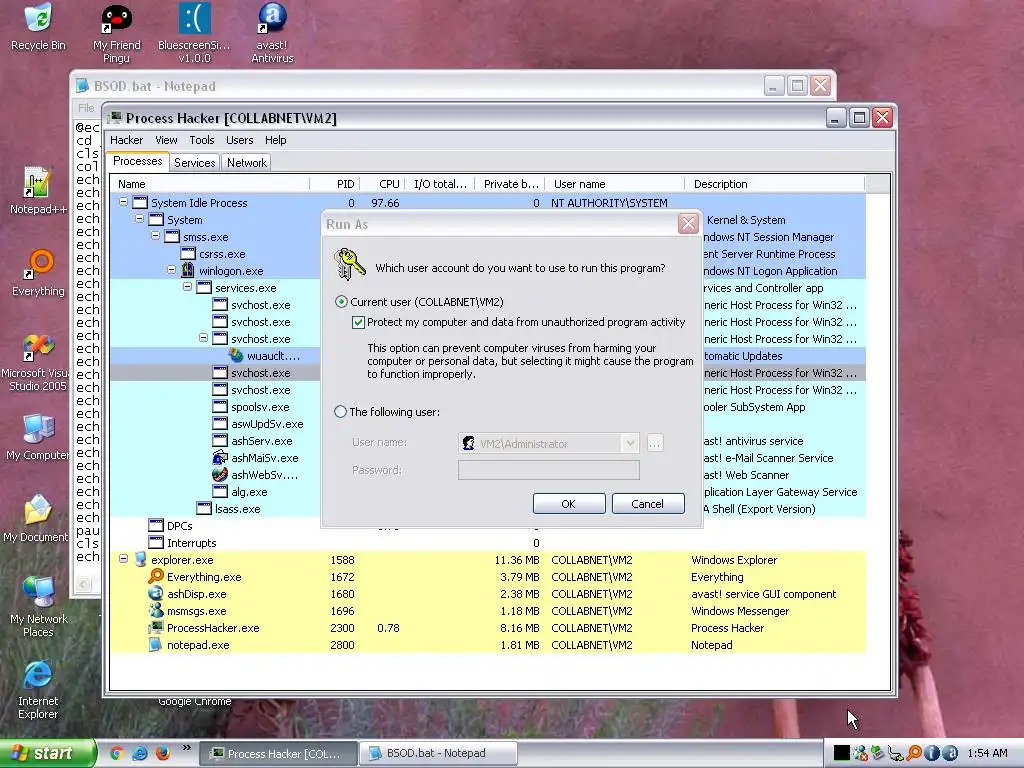
Task: Show hidden quick launch items chevron
Action: (x=186, y=747)
